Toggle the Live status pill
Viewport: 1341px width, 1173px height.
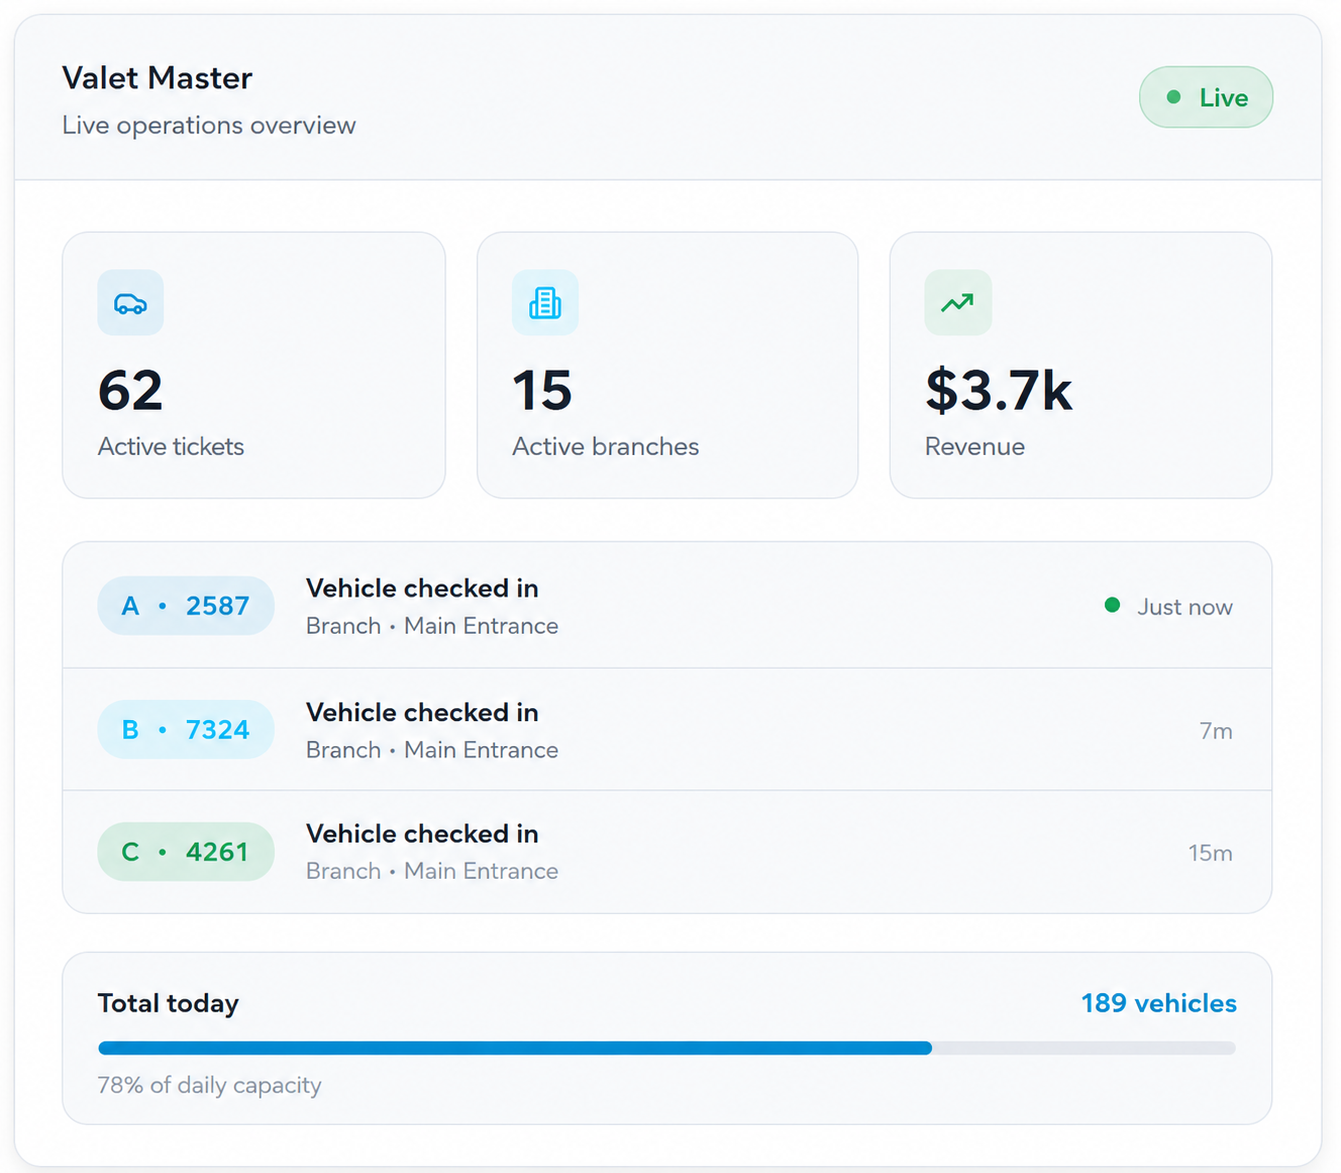1206,97
